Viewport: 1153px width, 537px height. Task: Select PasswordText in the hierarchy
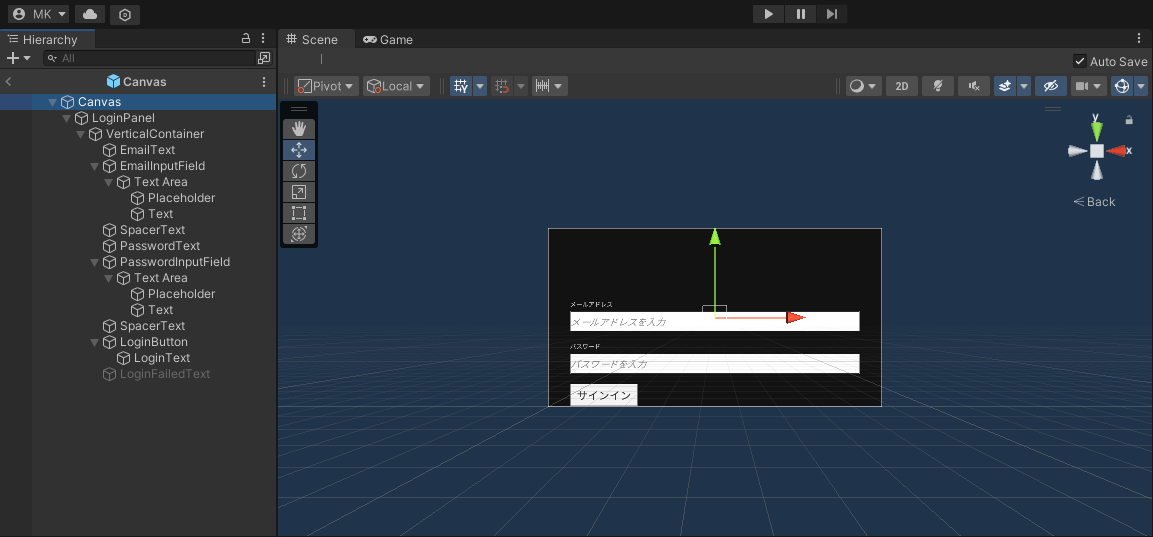coord(160,246)
